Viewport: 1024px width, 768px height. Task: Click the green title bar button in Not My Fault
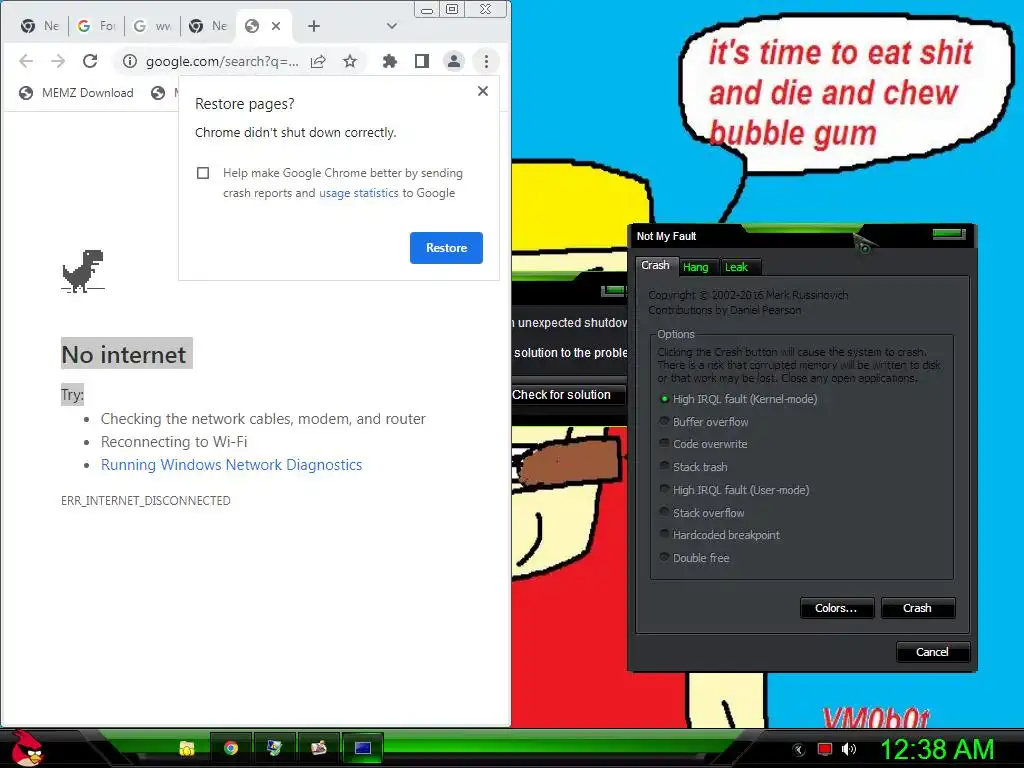(x=949, y=234)
